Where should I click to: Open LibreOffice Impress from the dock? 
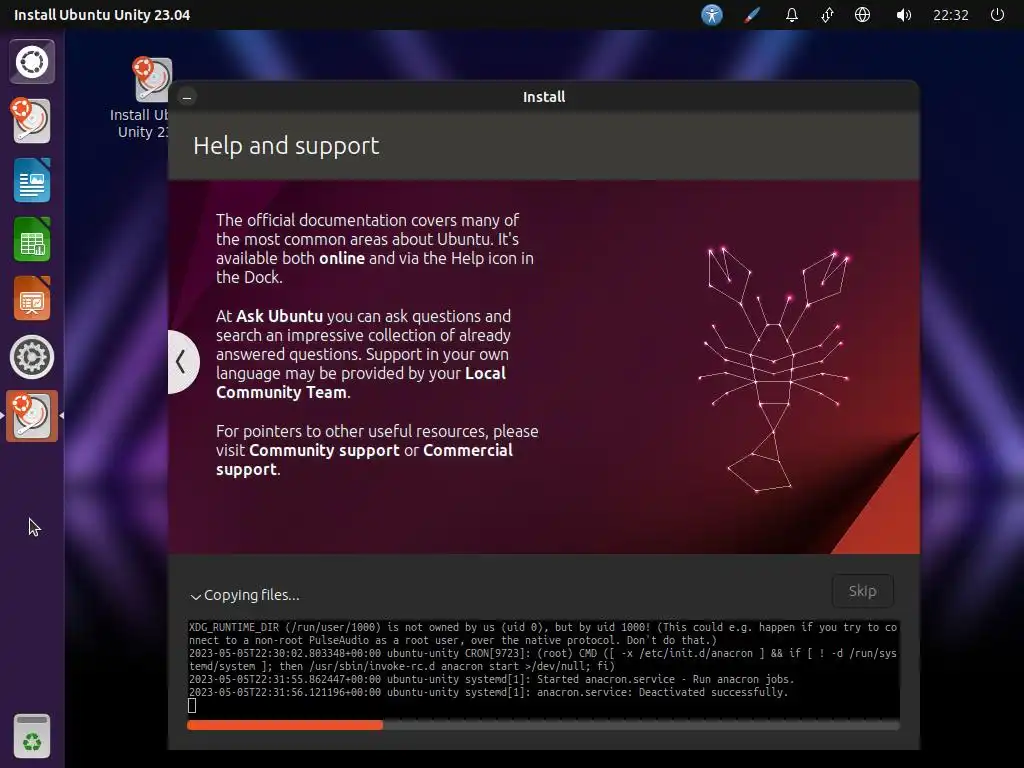(32, 298)
